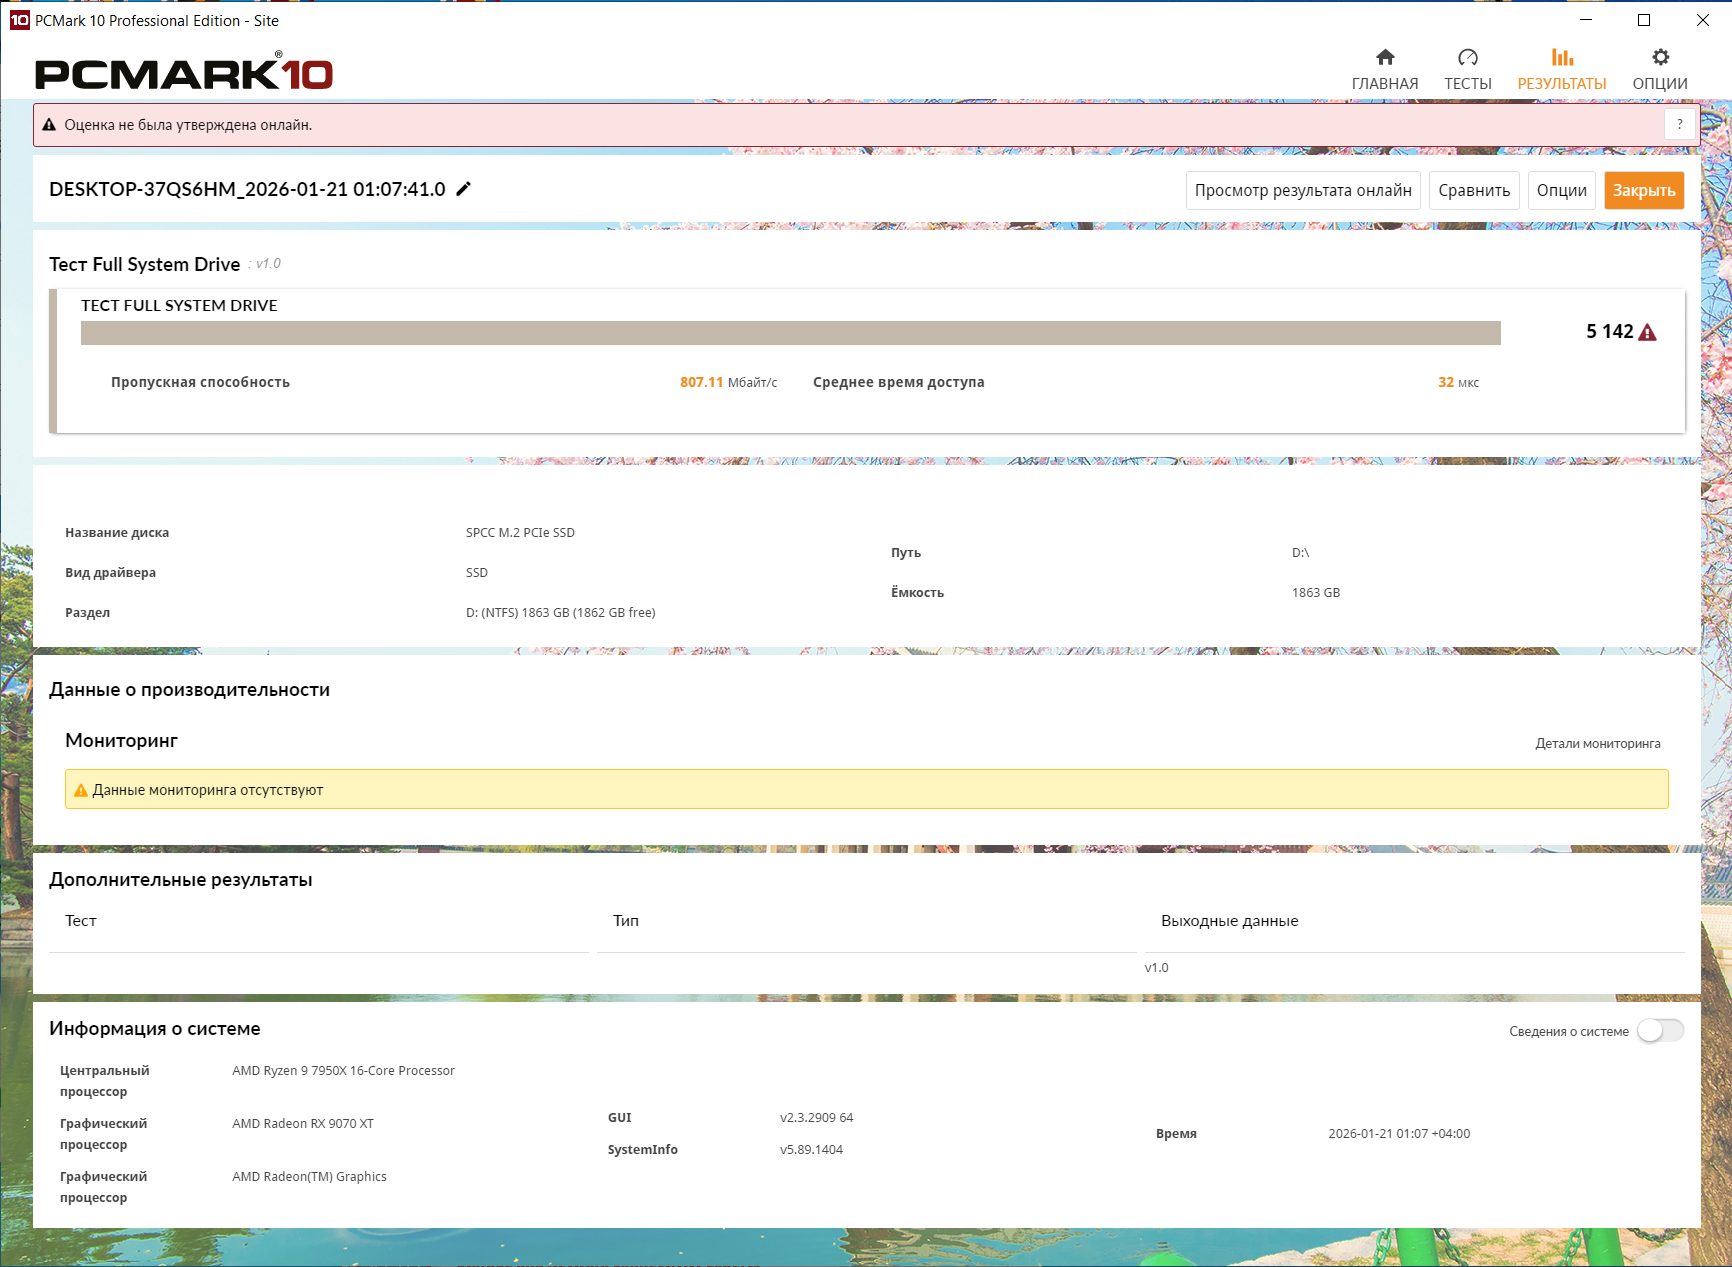Select the AMD Ryzen 9 7950X processor text
The height and width of the screenshot is (1267, 1732).
(x=343, y=1071)
